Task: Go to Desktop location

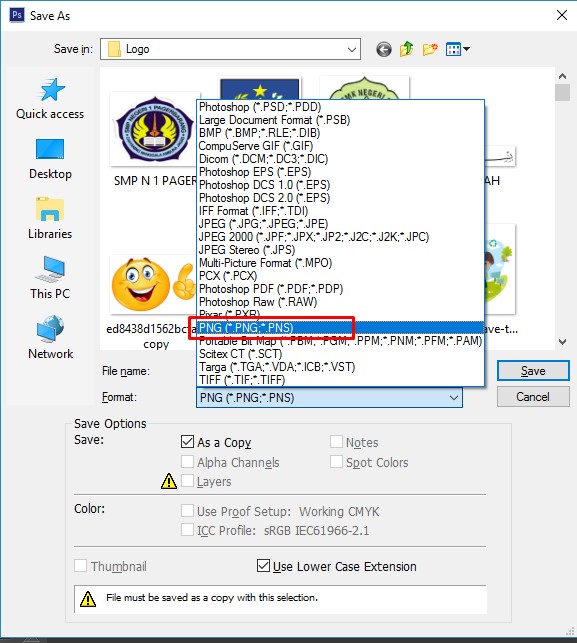Action: coord(50,159)
